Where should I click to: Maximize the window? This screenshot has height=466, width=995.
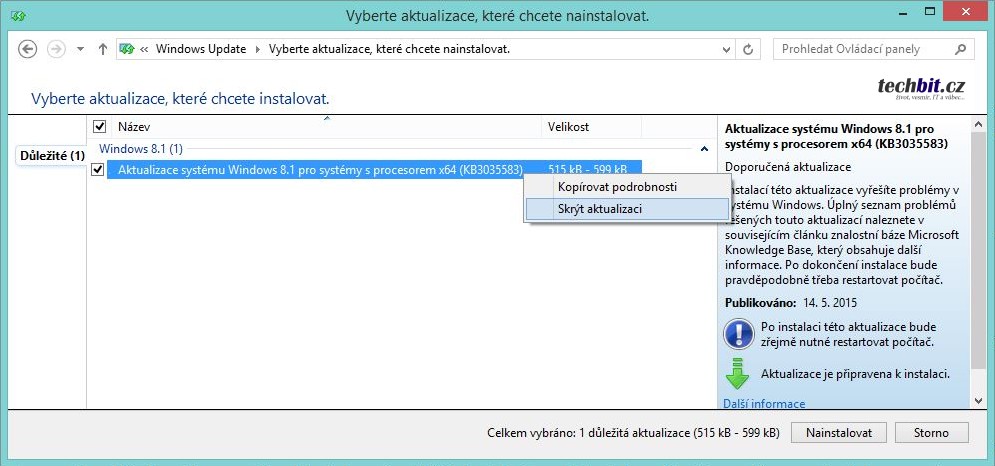930,11
